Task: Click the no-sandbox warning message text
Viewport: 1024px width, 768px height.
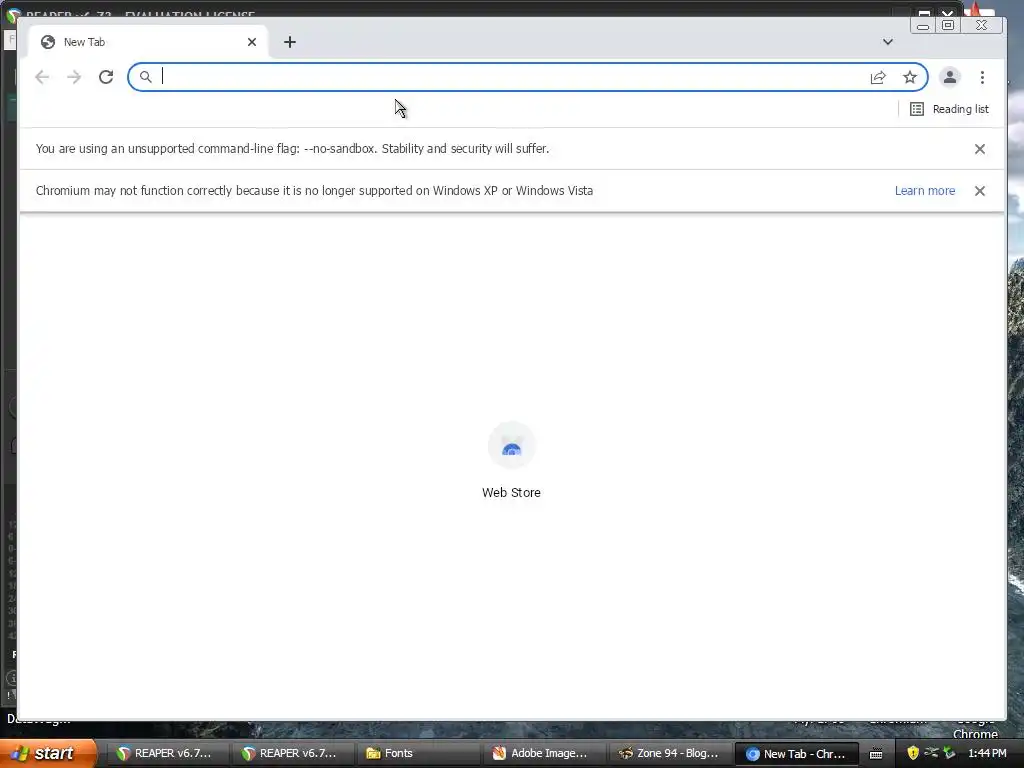Action: pos(292,149)
